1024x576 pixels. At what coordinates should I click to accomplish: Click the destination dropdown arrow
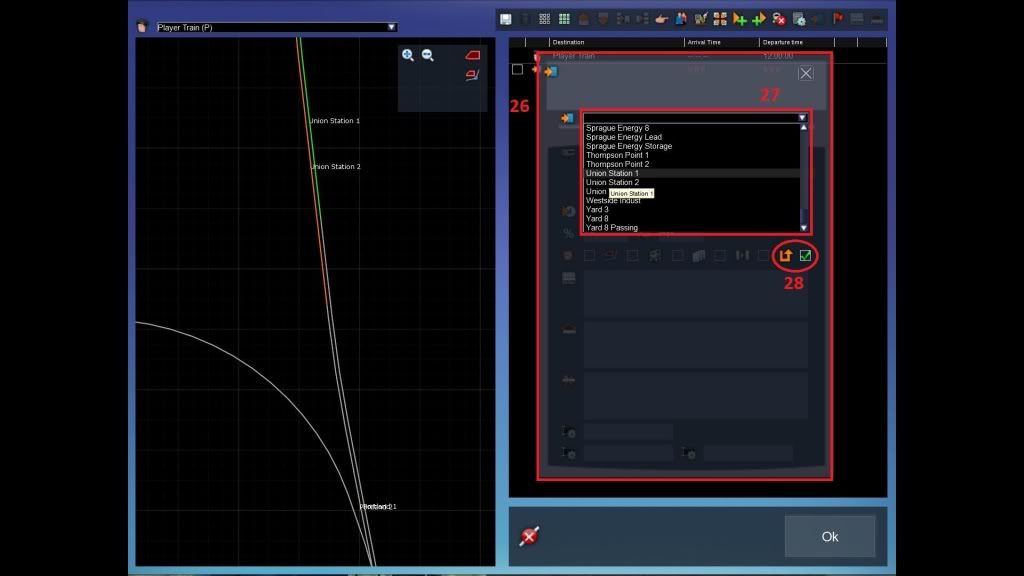tap(802, 118)
